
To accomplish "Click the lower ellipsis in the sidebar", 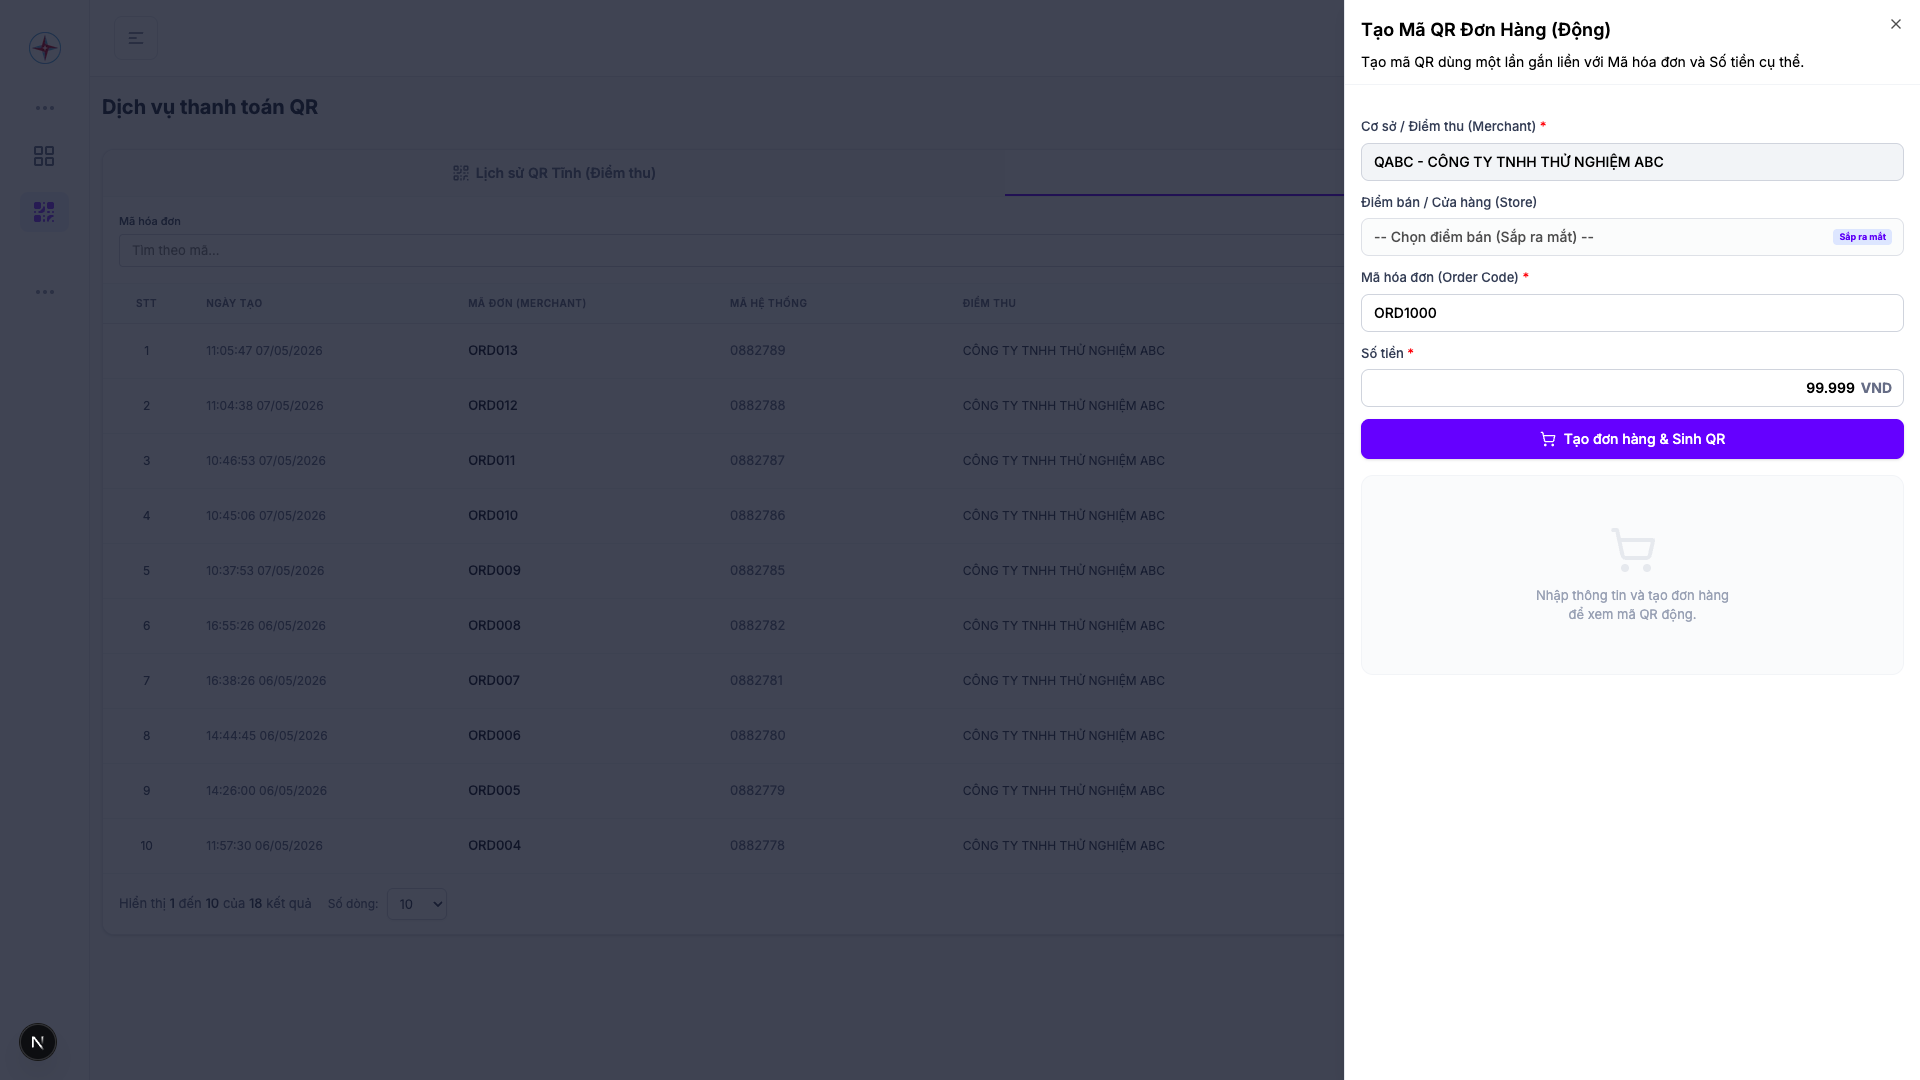I will (x=45, y=292).
